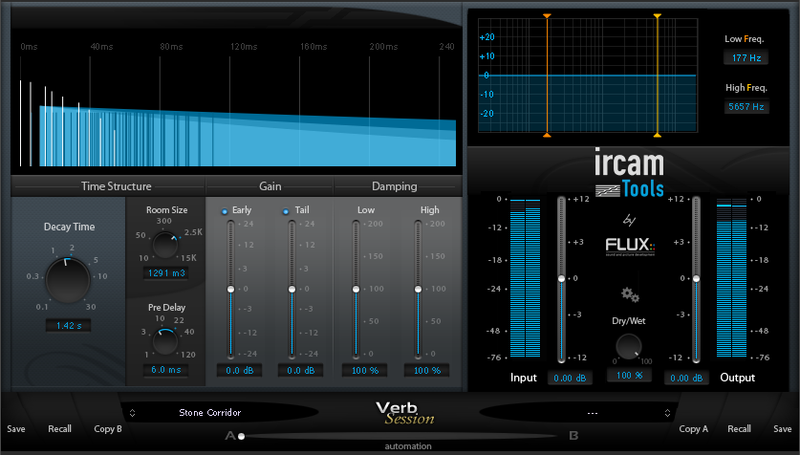Toggle the Early gain enable LED
The width and height of the screenshot is (800, 455).
(x=224, y=211)
